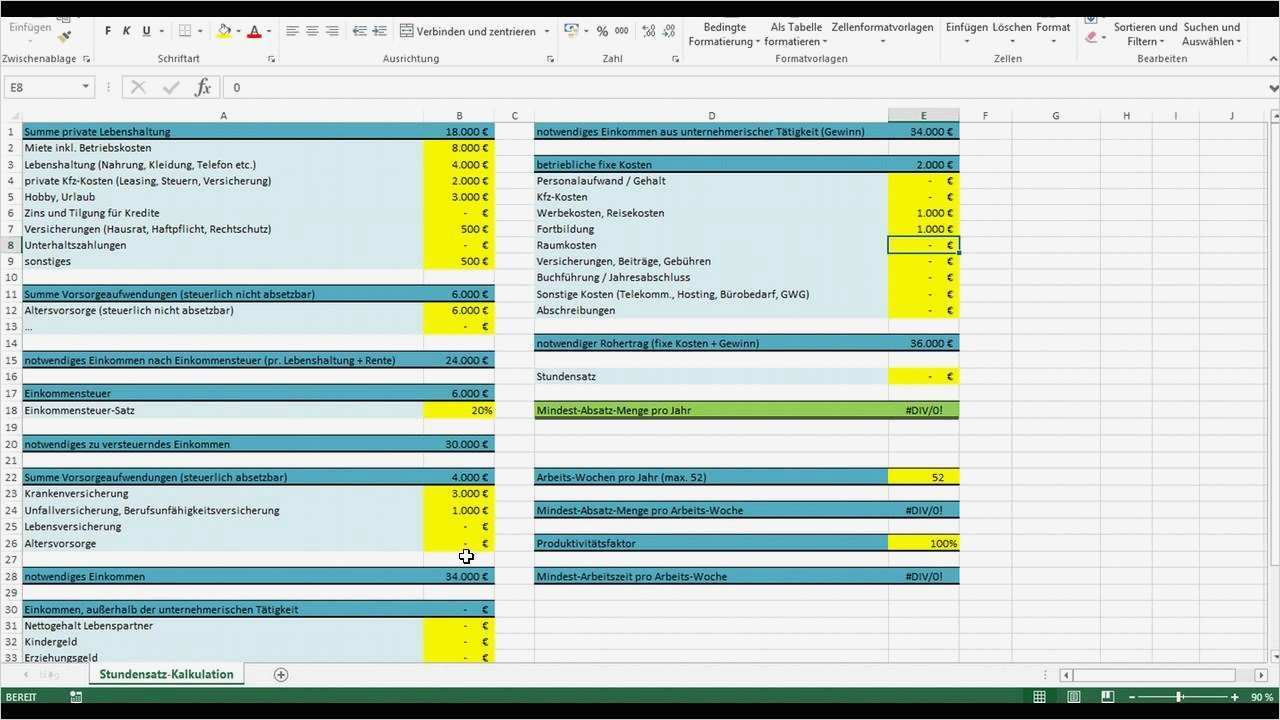The width and height of the screenshot is (1280, 720).
Task: Apply underline with the U icon
Action: (146, 31)
